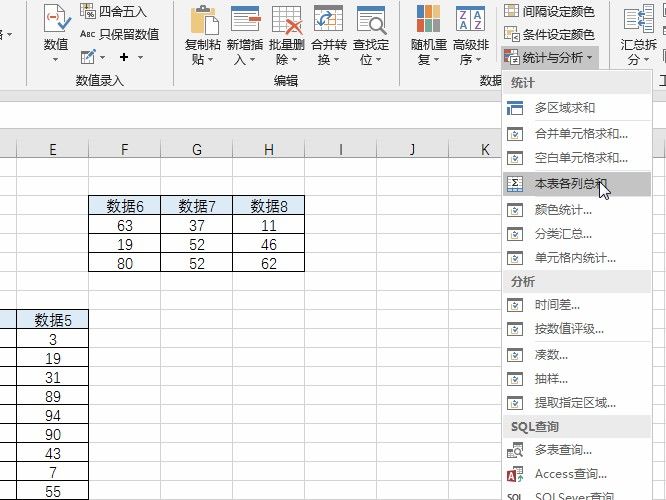
Task: Select column H header
Action: (268, 150)
